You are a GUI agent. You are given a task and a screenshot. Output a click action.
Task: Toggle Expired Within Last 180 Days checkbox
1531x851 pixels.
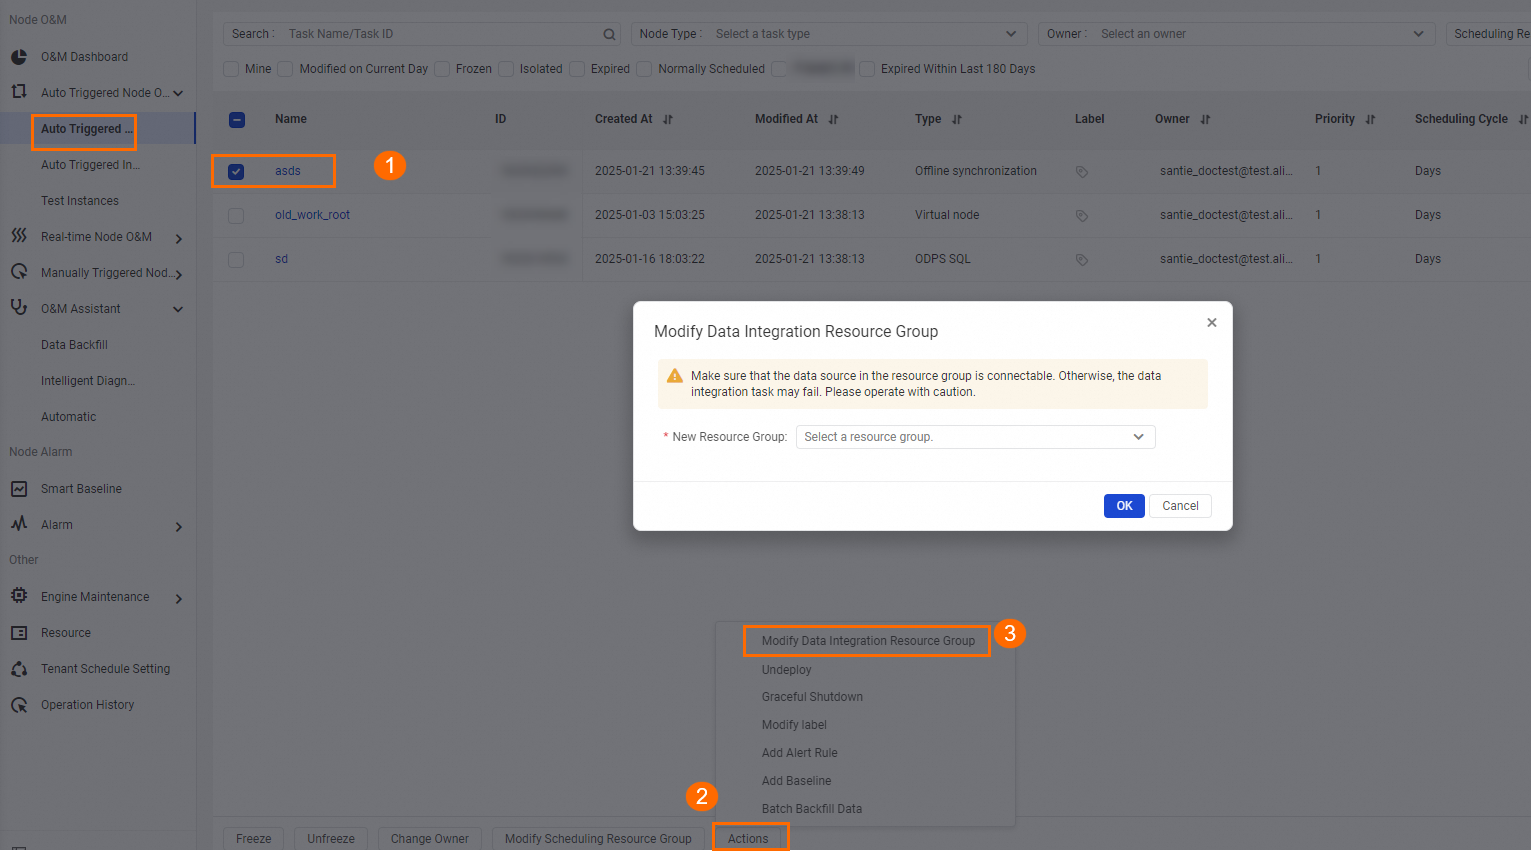(867, 69)
